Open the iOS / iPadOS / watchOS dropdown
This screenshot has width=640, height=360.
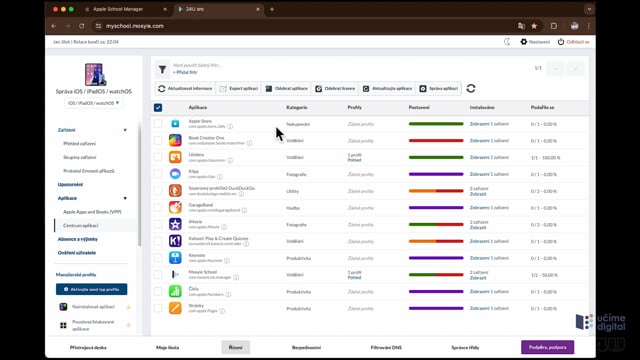pos(93,103)
